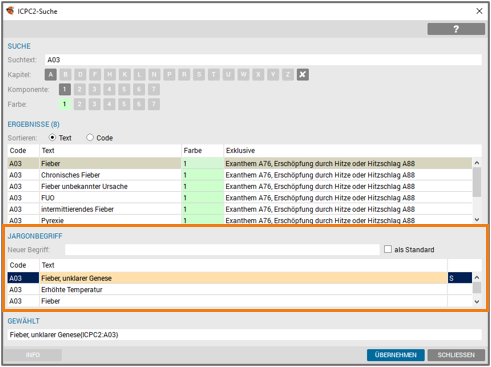Select the FUO result row
The width and height of the screenshot is (491, 367).
pos(240,198)
